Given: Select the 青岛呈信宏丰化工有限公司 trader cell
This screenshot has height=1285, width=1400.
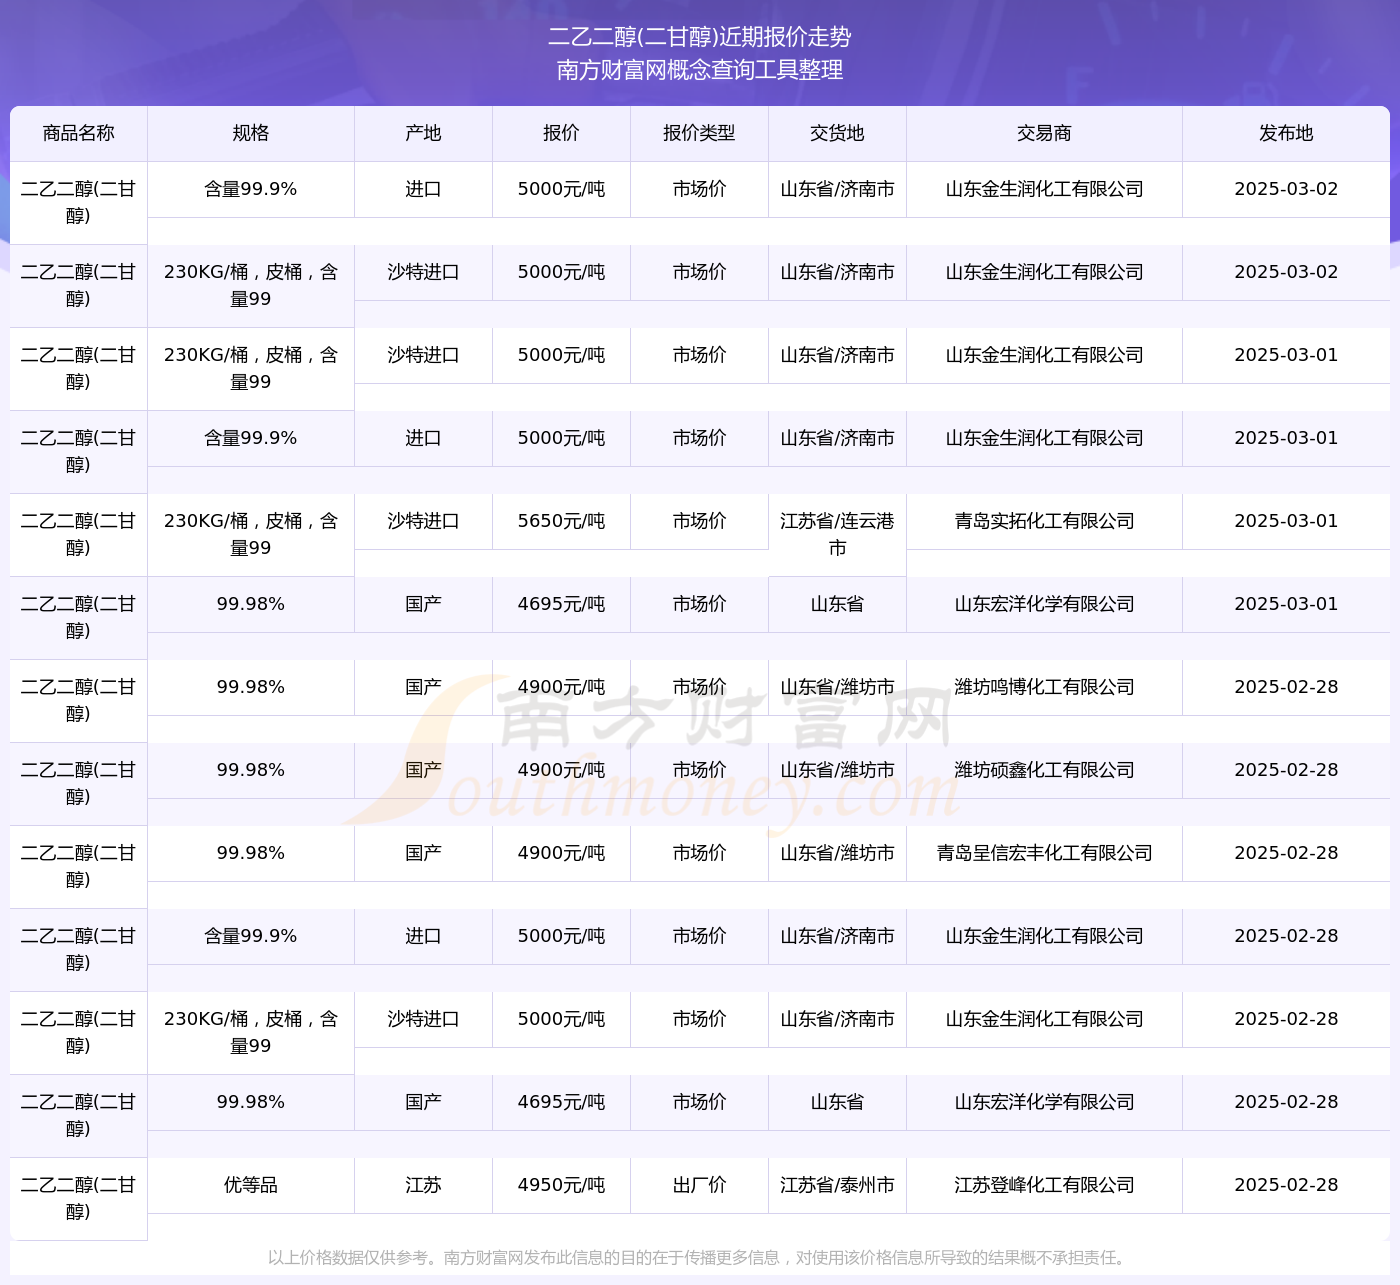Looking at the screenshot, I should [x=1044, y=853].
